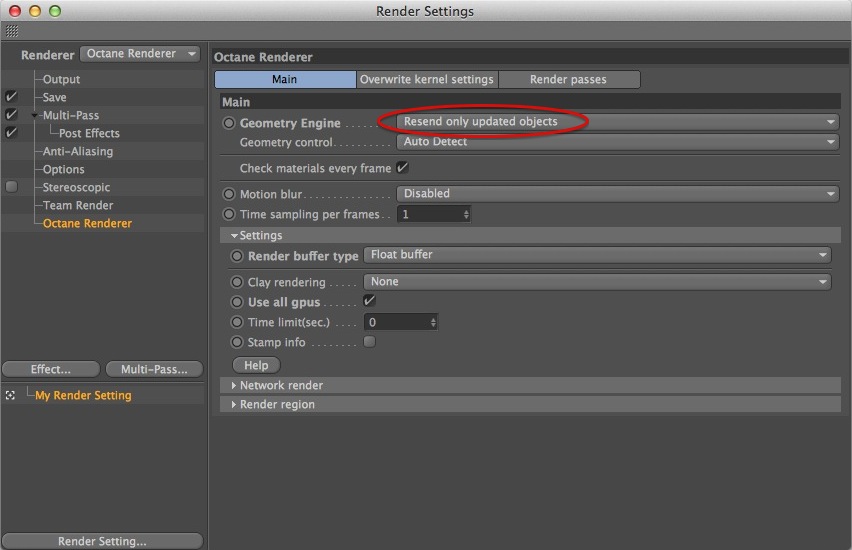852x550 pixels.
Task: Click the Help button
Action: (x=256, y=365)
